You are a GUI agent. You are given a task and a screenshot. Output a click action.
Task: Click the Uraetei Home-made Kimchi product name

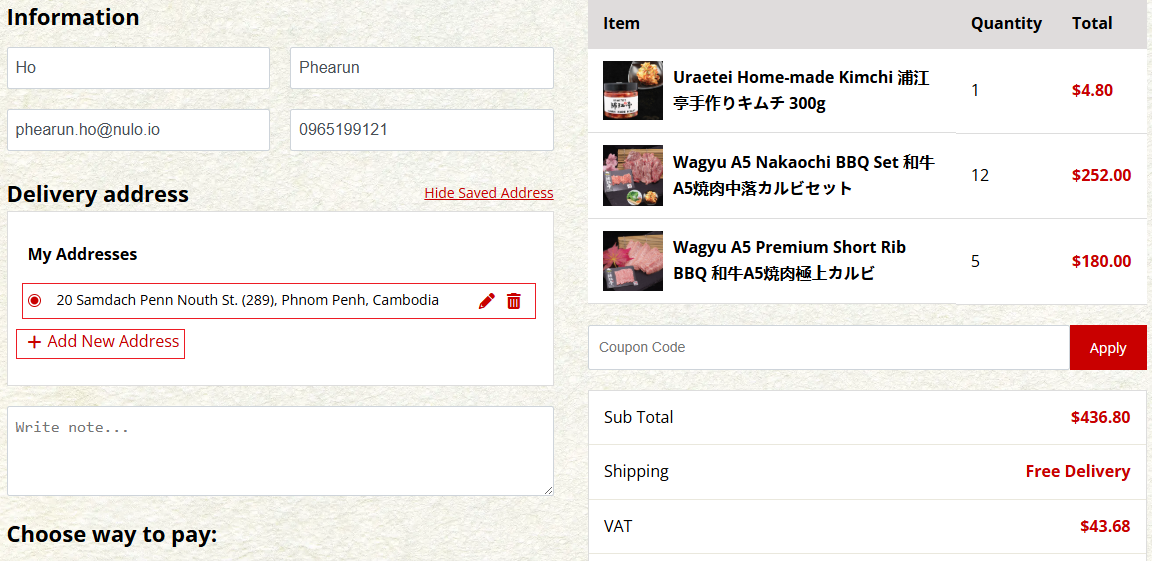click(802, 90)
